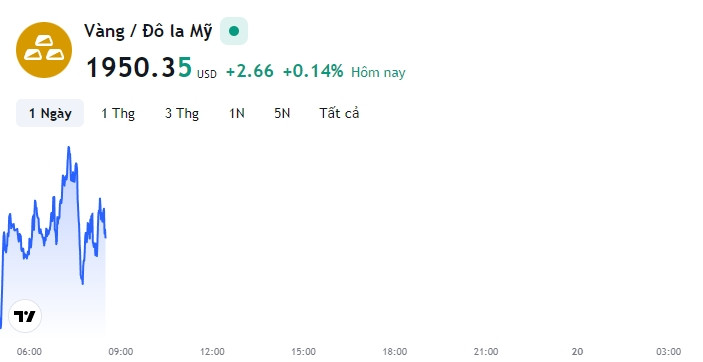Click the gold bars symbol icon
Viewport: 703px width, 362px height.
click(44, 50)
